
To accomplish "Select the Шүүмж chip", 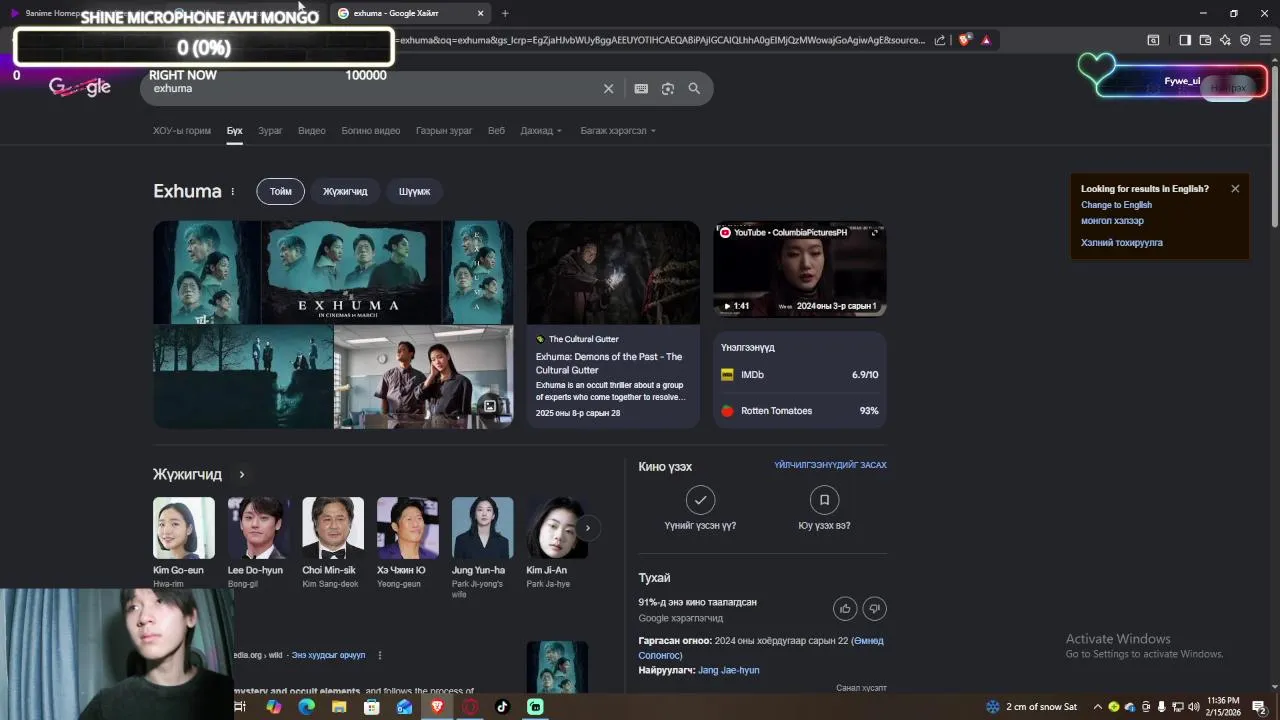I will click(414, 191).
